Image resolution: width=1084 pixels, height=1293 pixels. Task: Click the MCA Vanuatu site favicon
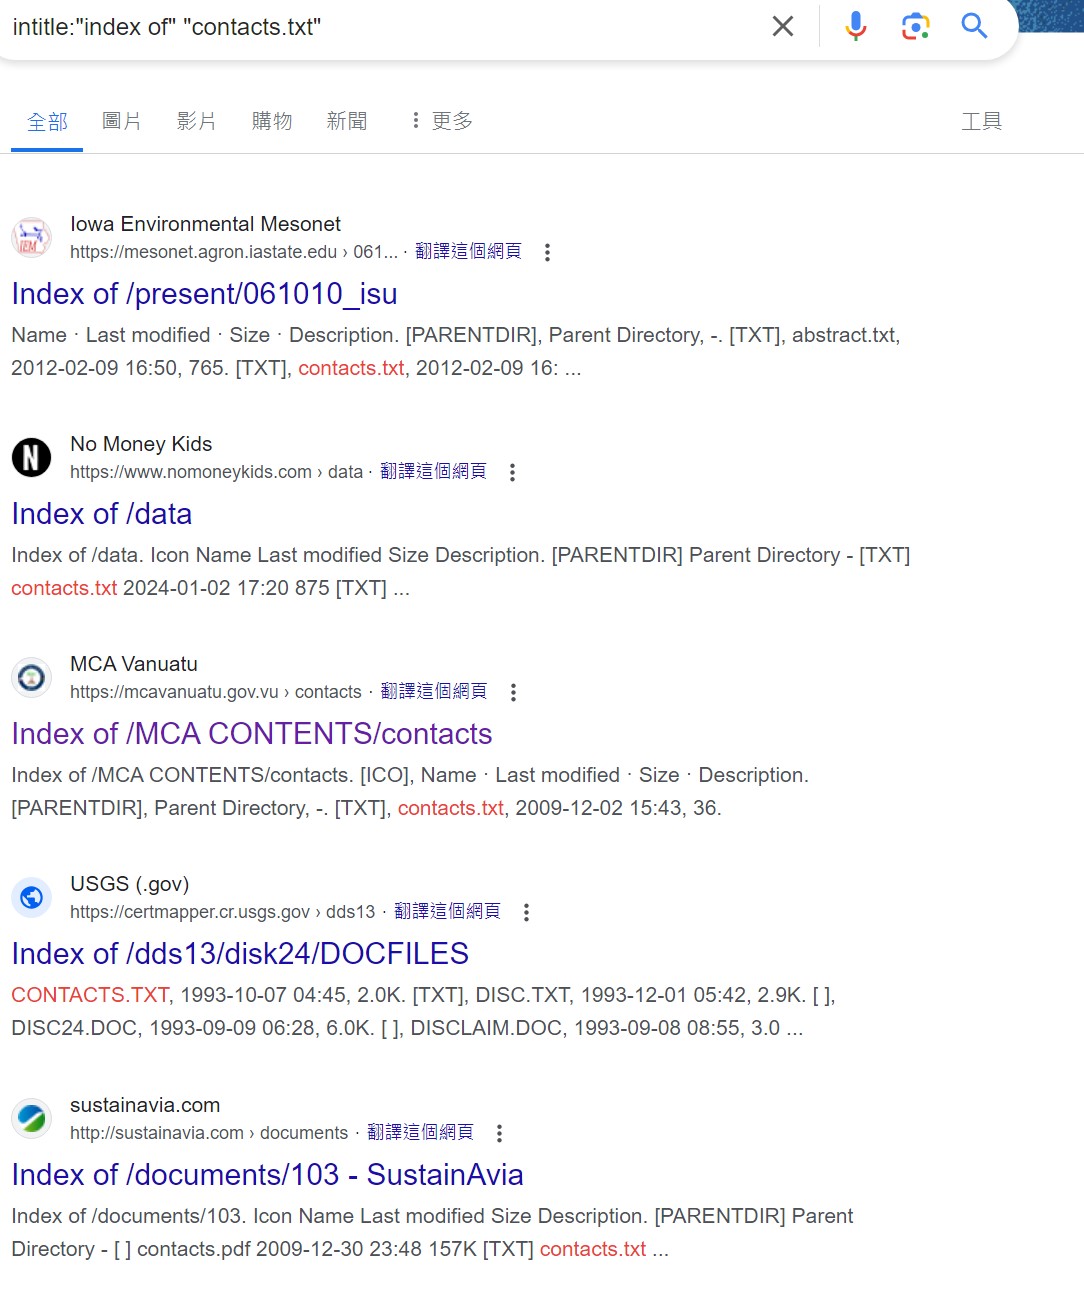(31, 677)
